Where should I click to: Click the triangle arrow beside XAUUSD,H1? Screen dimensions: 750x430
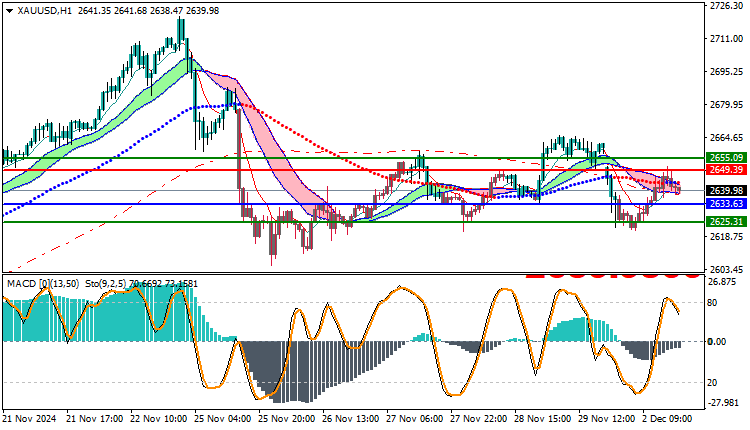coord(10,11)
